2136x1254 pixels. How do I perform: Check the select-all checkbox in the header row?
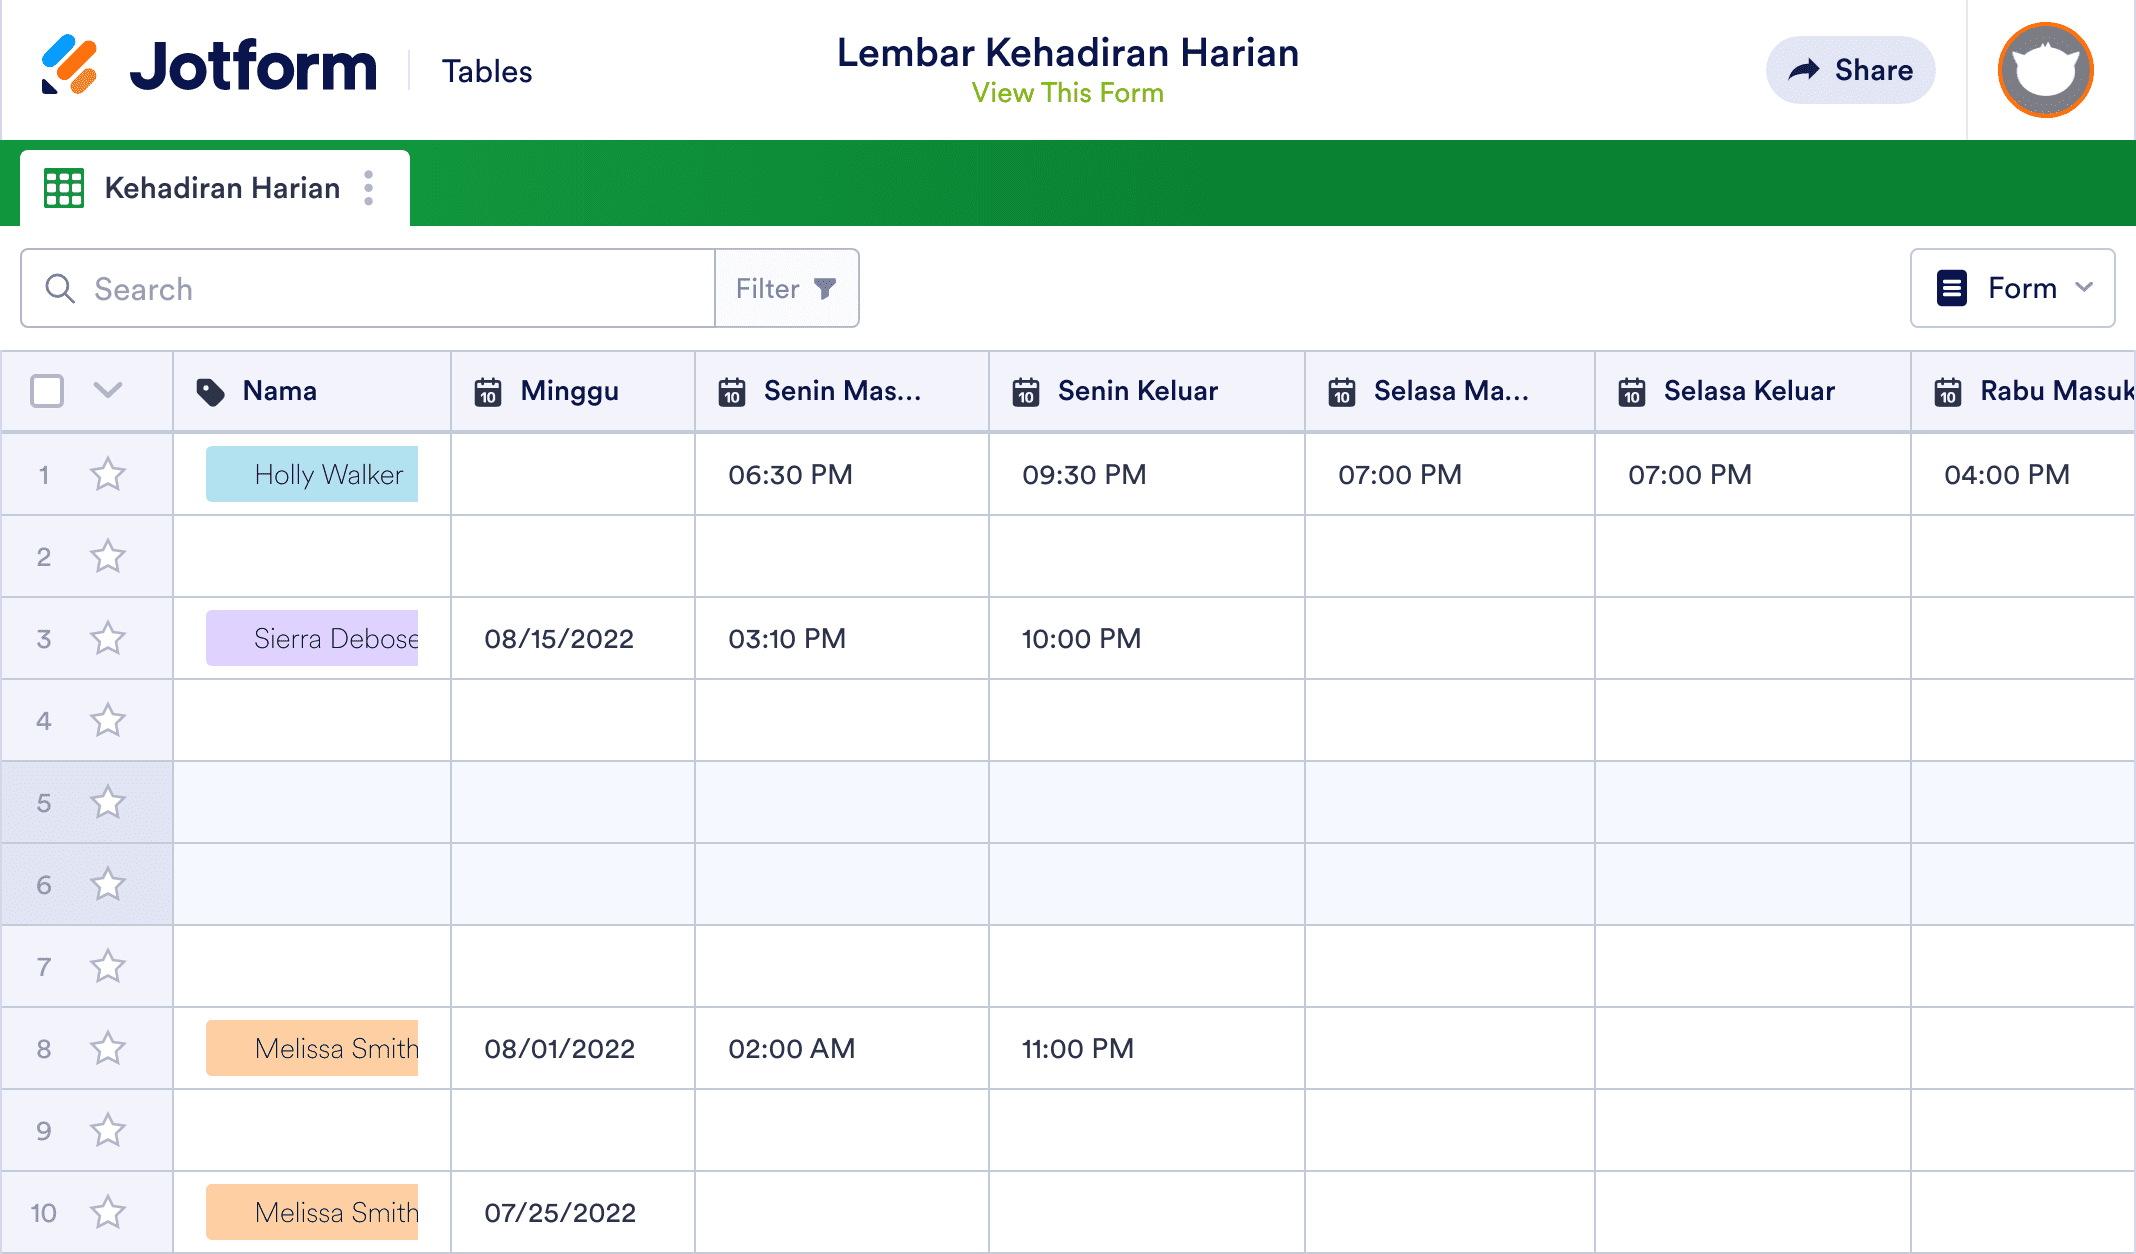pos(46,391)
